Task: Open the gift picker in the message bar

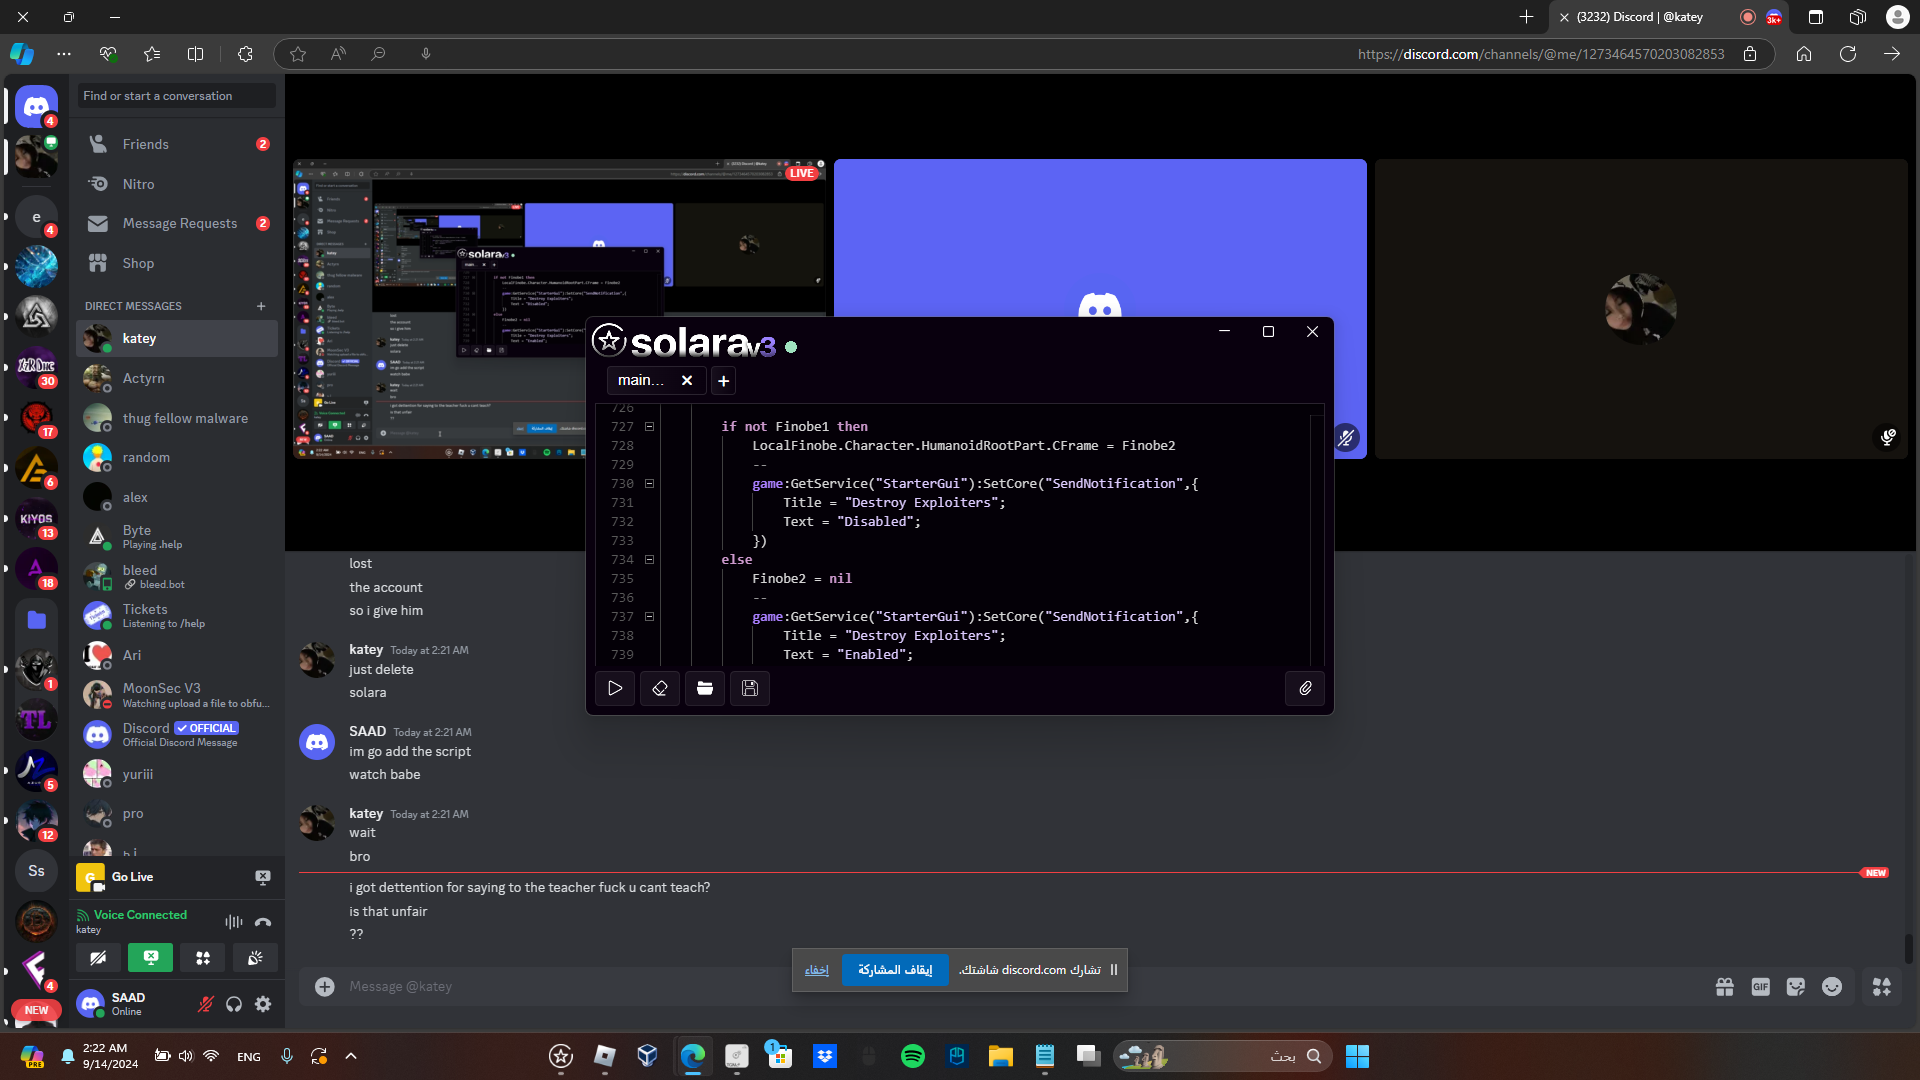Action: click(x=1725, y=987)
